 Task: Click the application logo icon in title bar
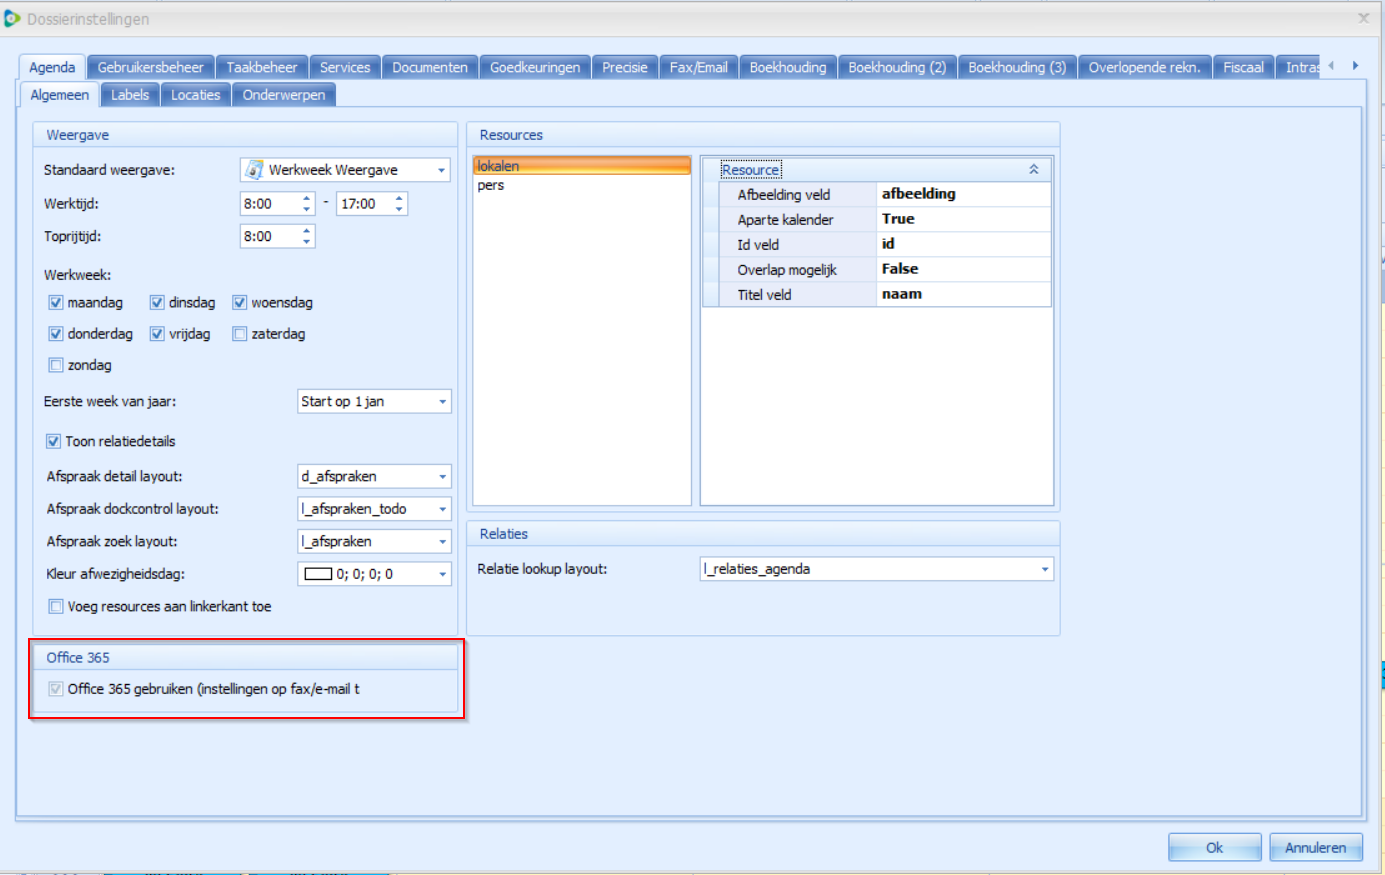click(x=12, y=18)
